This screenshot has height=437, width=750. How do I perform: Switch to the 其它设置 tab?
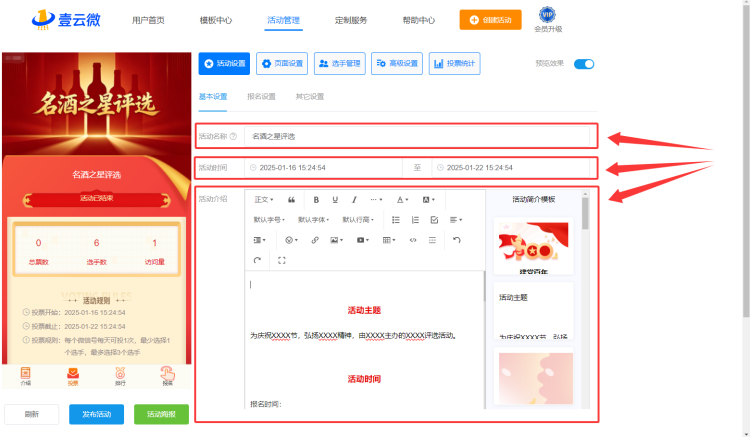[x=309, y=97]
